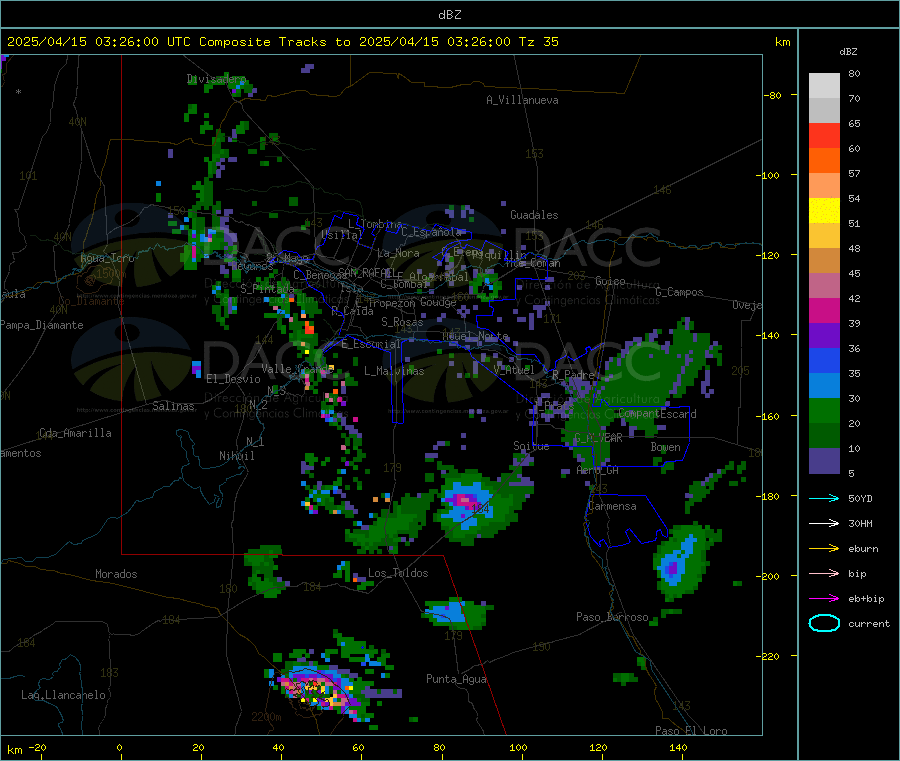Select the light gray 70-80 dBZ swatch
The width and height of the screenshot is (900, 761).
tap(824, 86)
